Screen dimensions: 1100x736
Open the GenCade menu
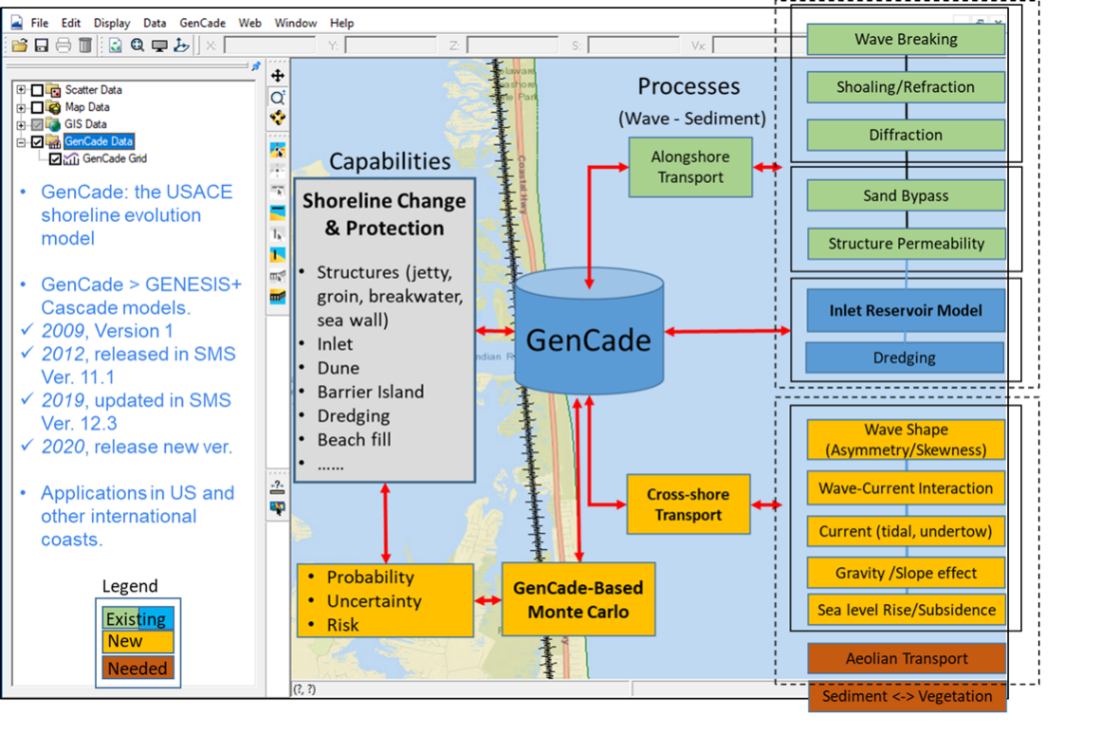(202, 23)
